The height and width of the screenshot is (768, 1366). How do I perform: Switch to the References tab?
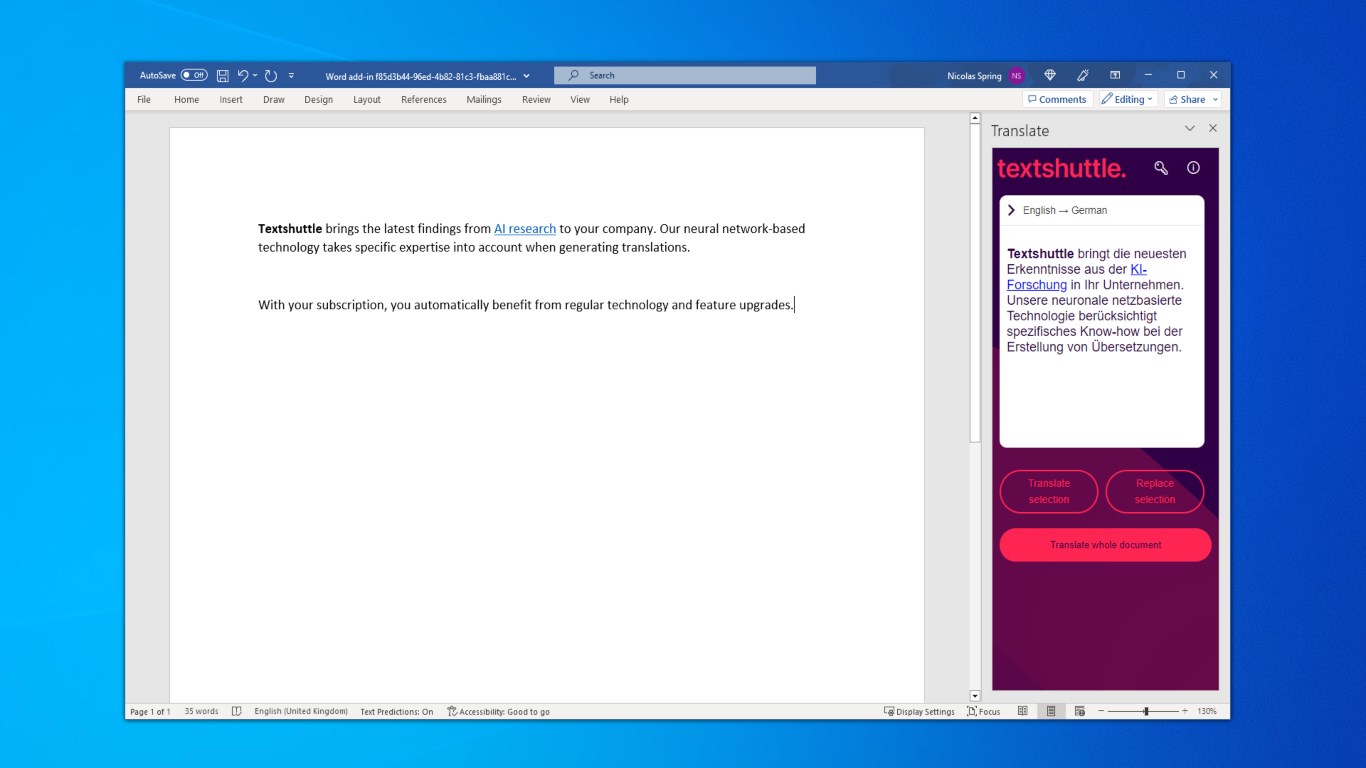tap(424, 99)
